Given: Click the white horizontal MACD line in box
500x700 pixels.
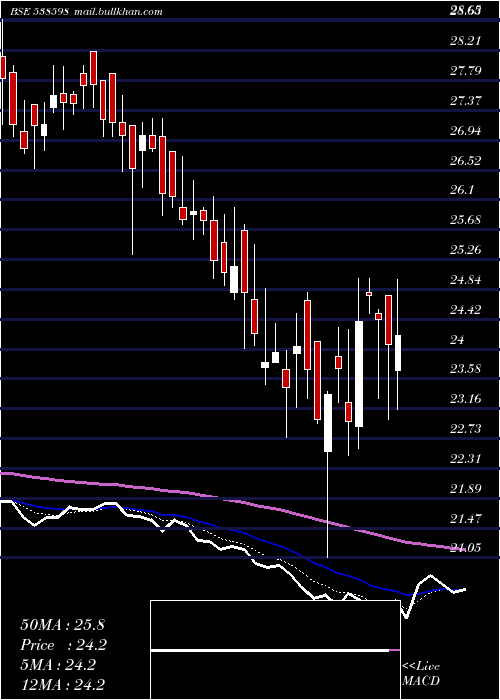Looking at the screenshot, I should pyautogui.click(x=270, y=650).
